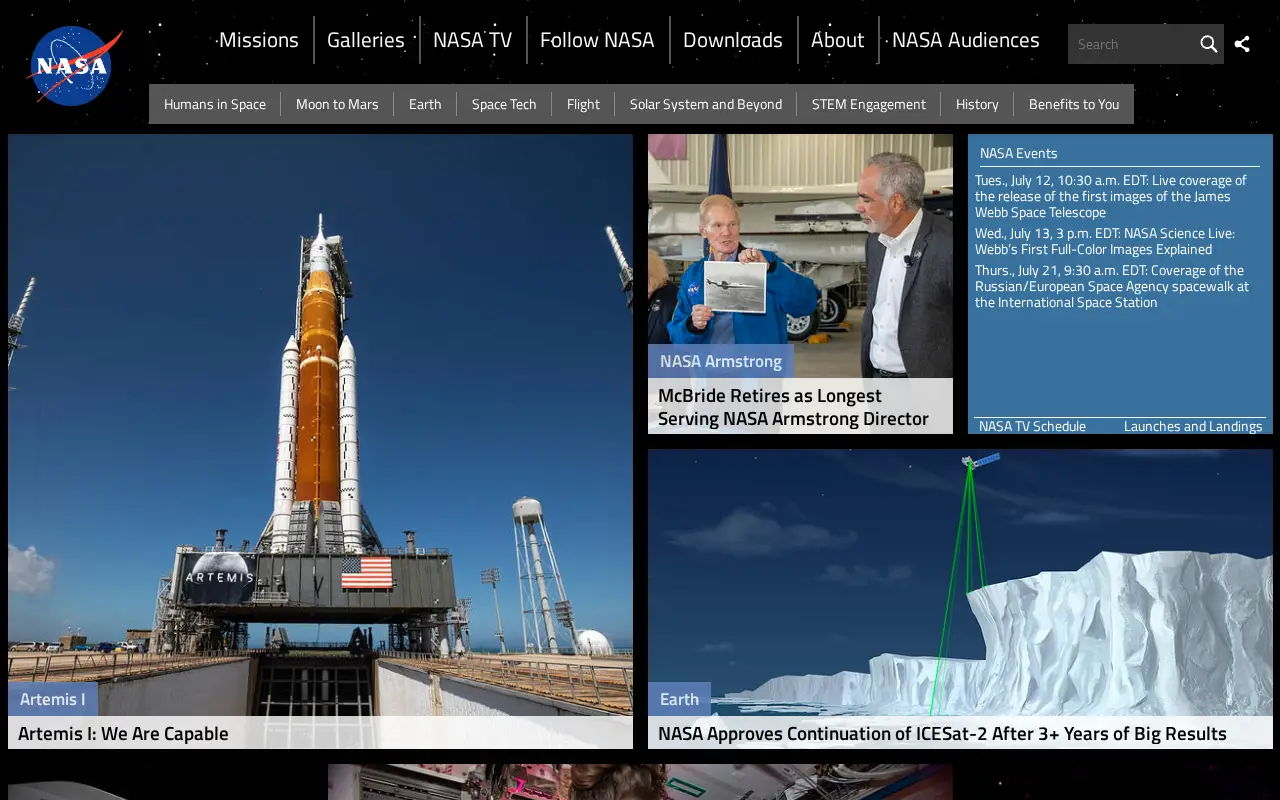Select Humans in Space topic
This screenshot has width=1280, height=800.
[215, 104]
